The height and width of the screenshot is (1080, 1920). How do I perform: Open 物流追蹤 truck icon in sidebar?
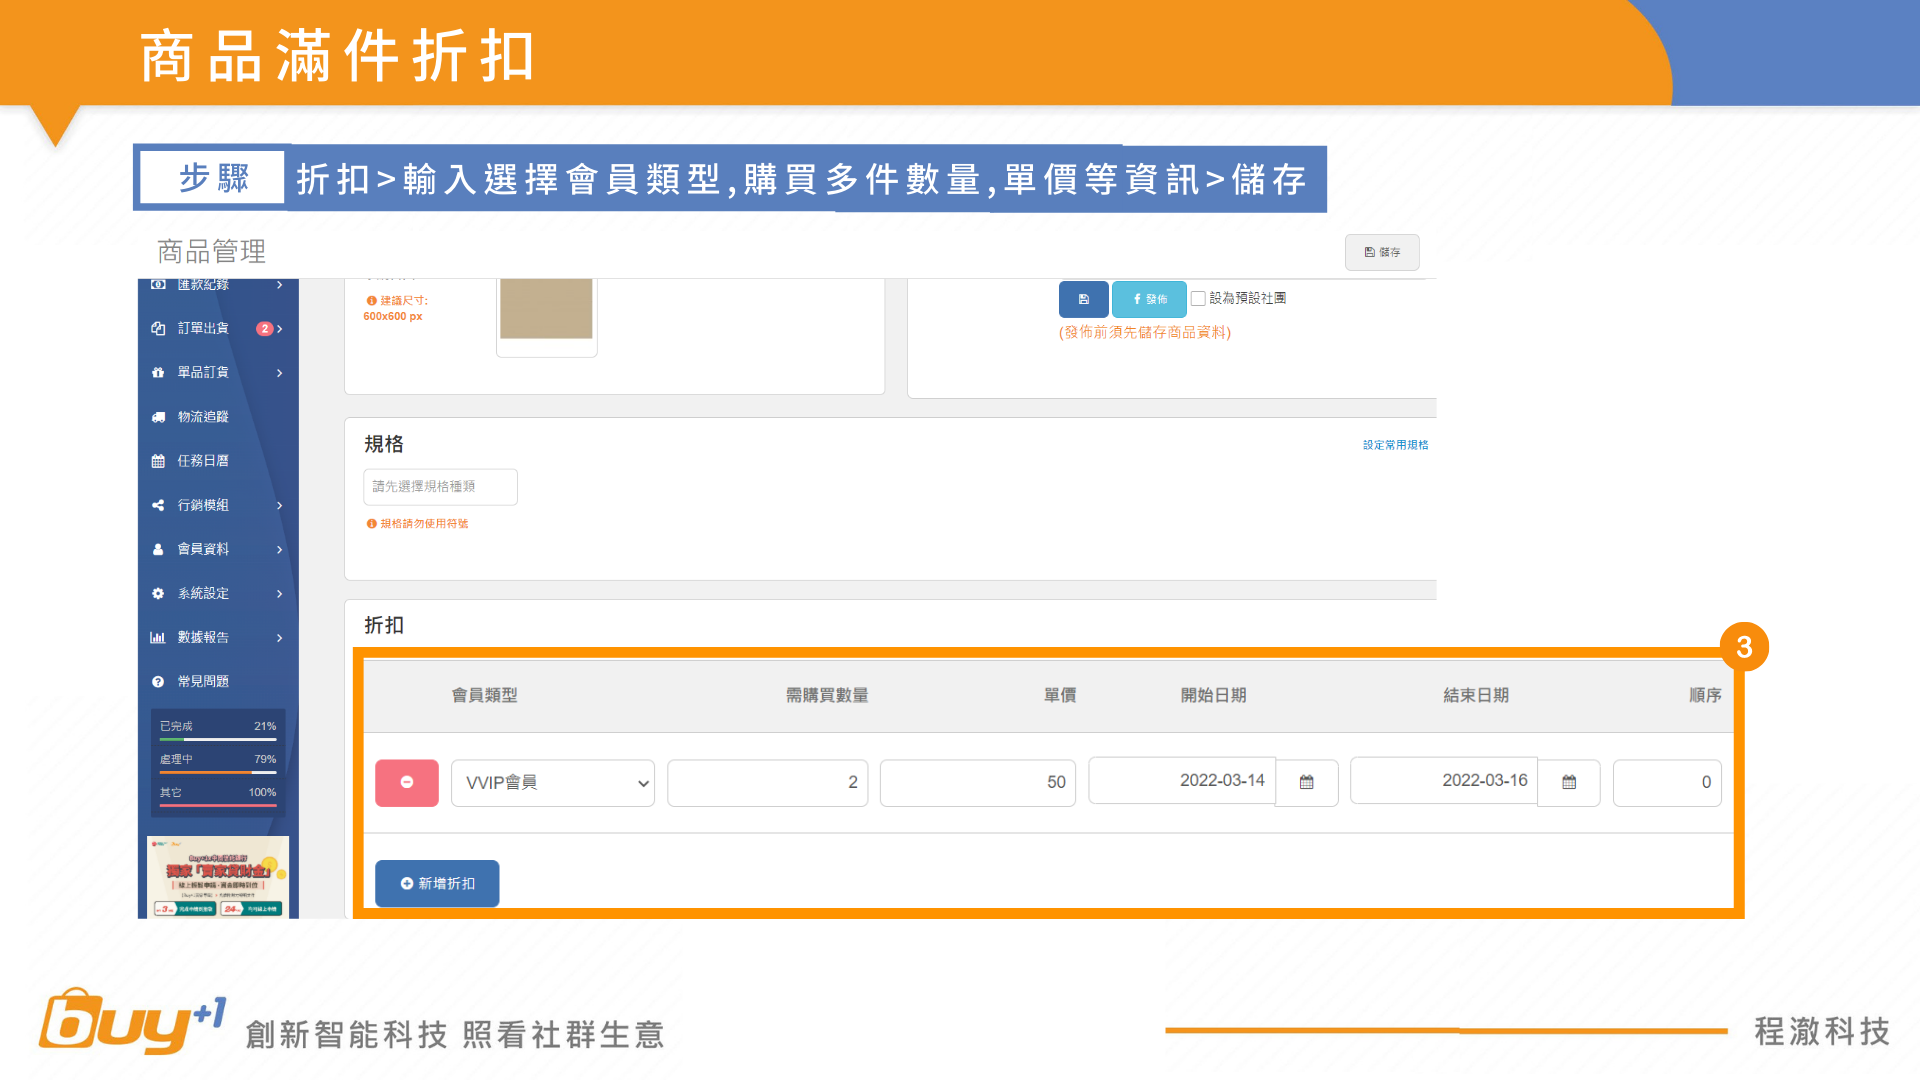[x=159, y=417]
